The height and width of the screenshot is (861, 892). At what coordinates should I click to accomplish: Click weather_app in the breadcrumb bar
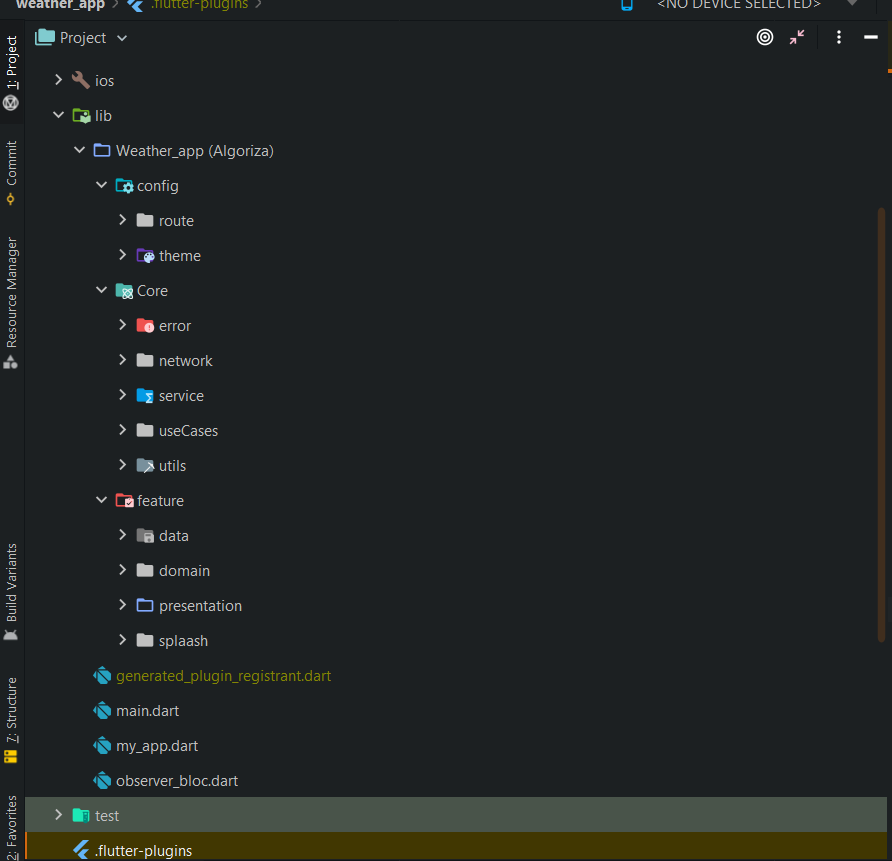coord(60,5)
